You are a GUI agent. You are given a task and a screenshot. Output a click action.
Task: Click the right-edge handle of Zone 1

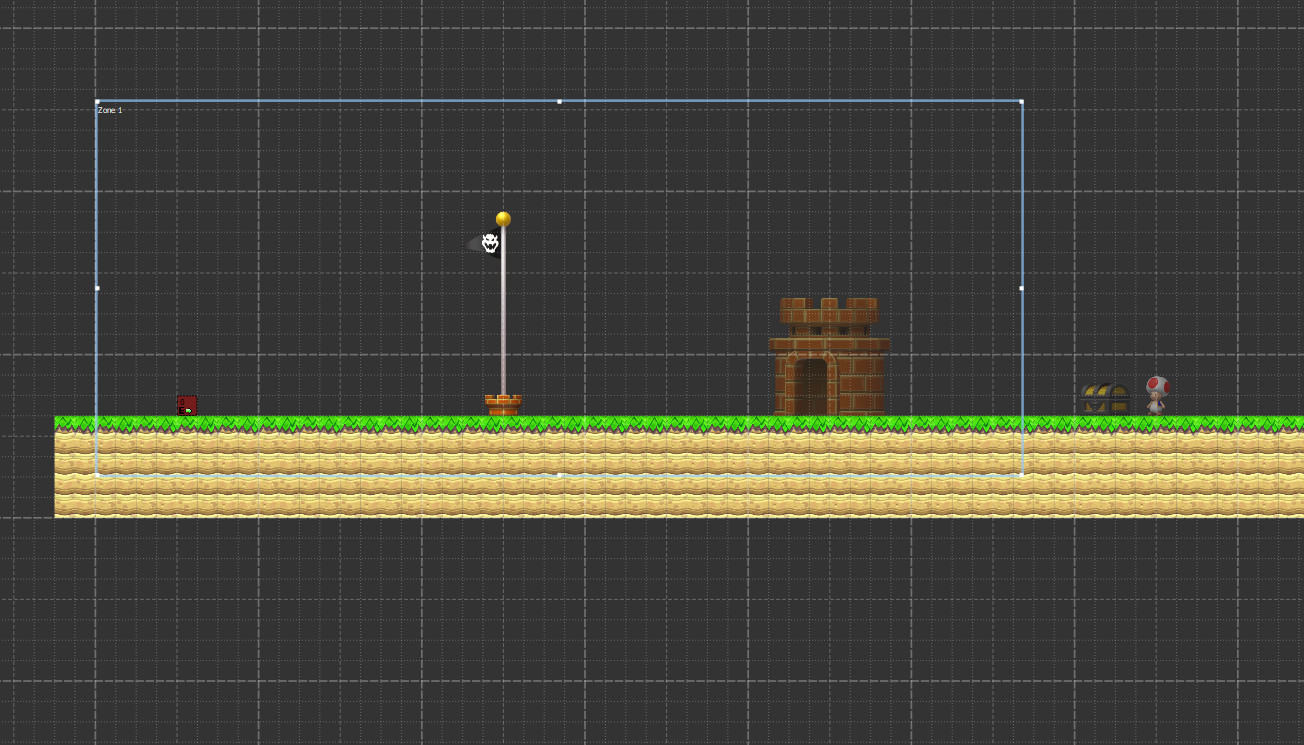[1021, 287]
